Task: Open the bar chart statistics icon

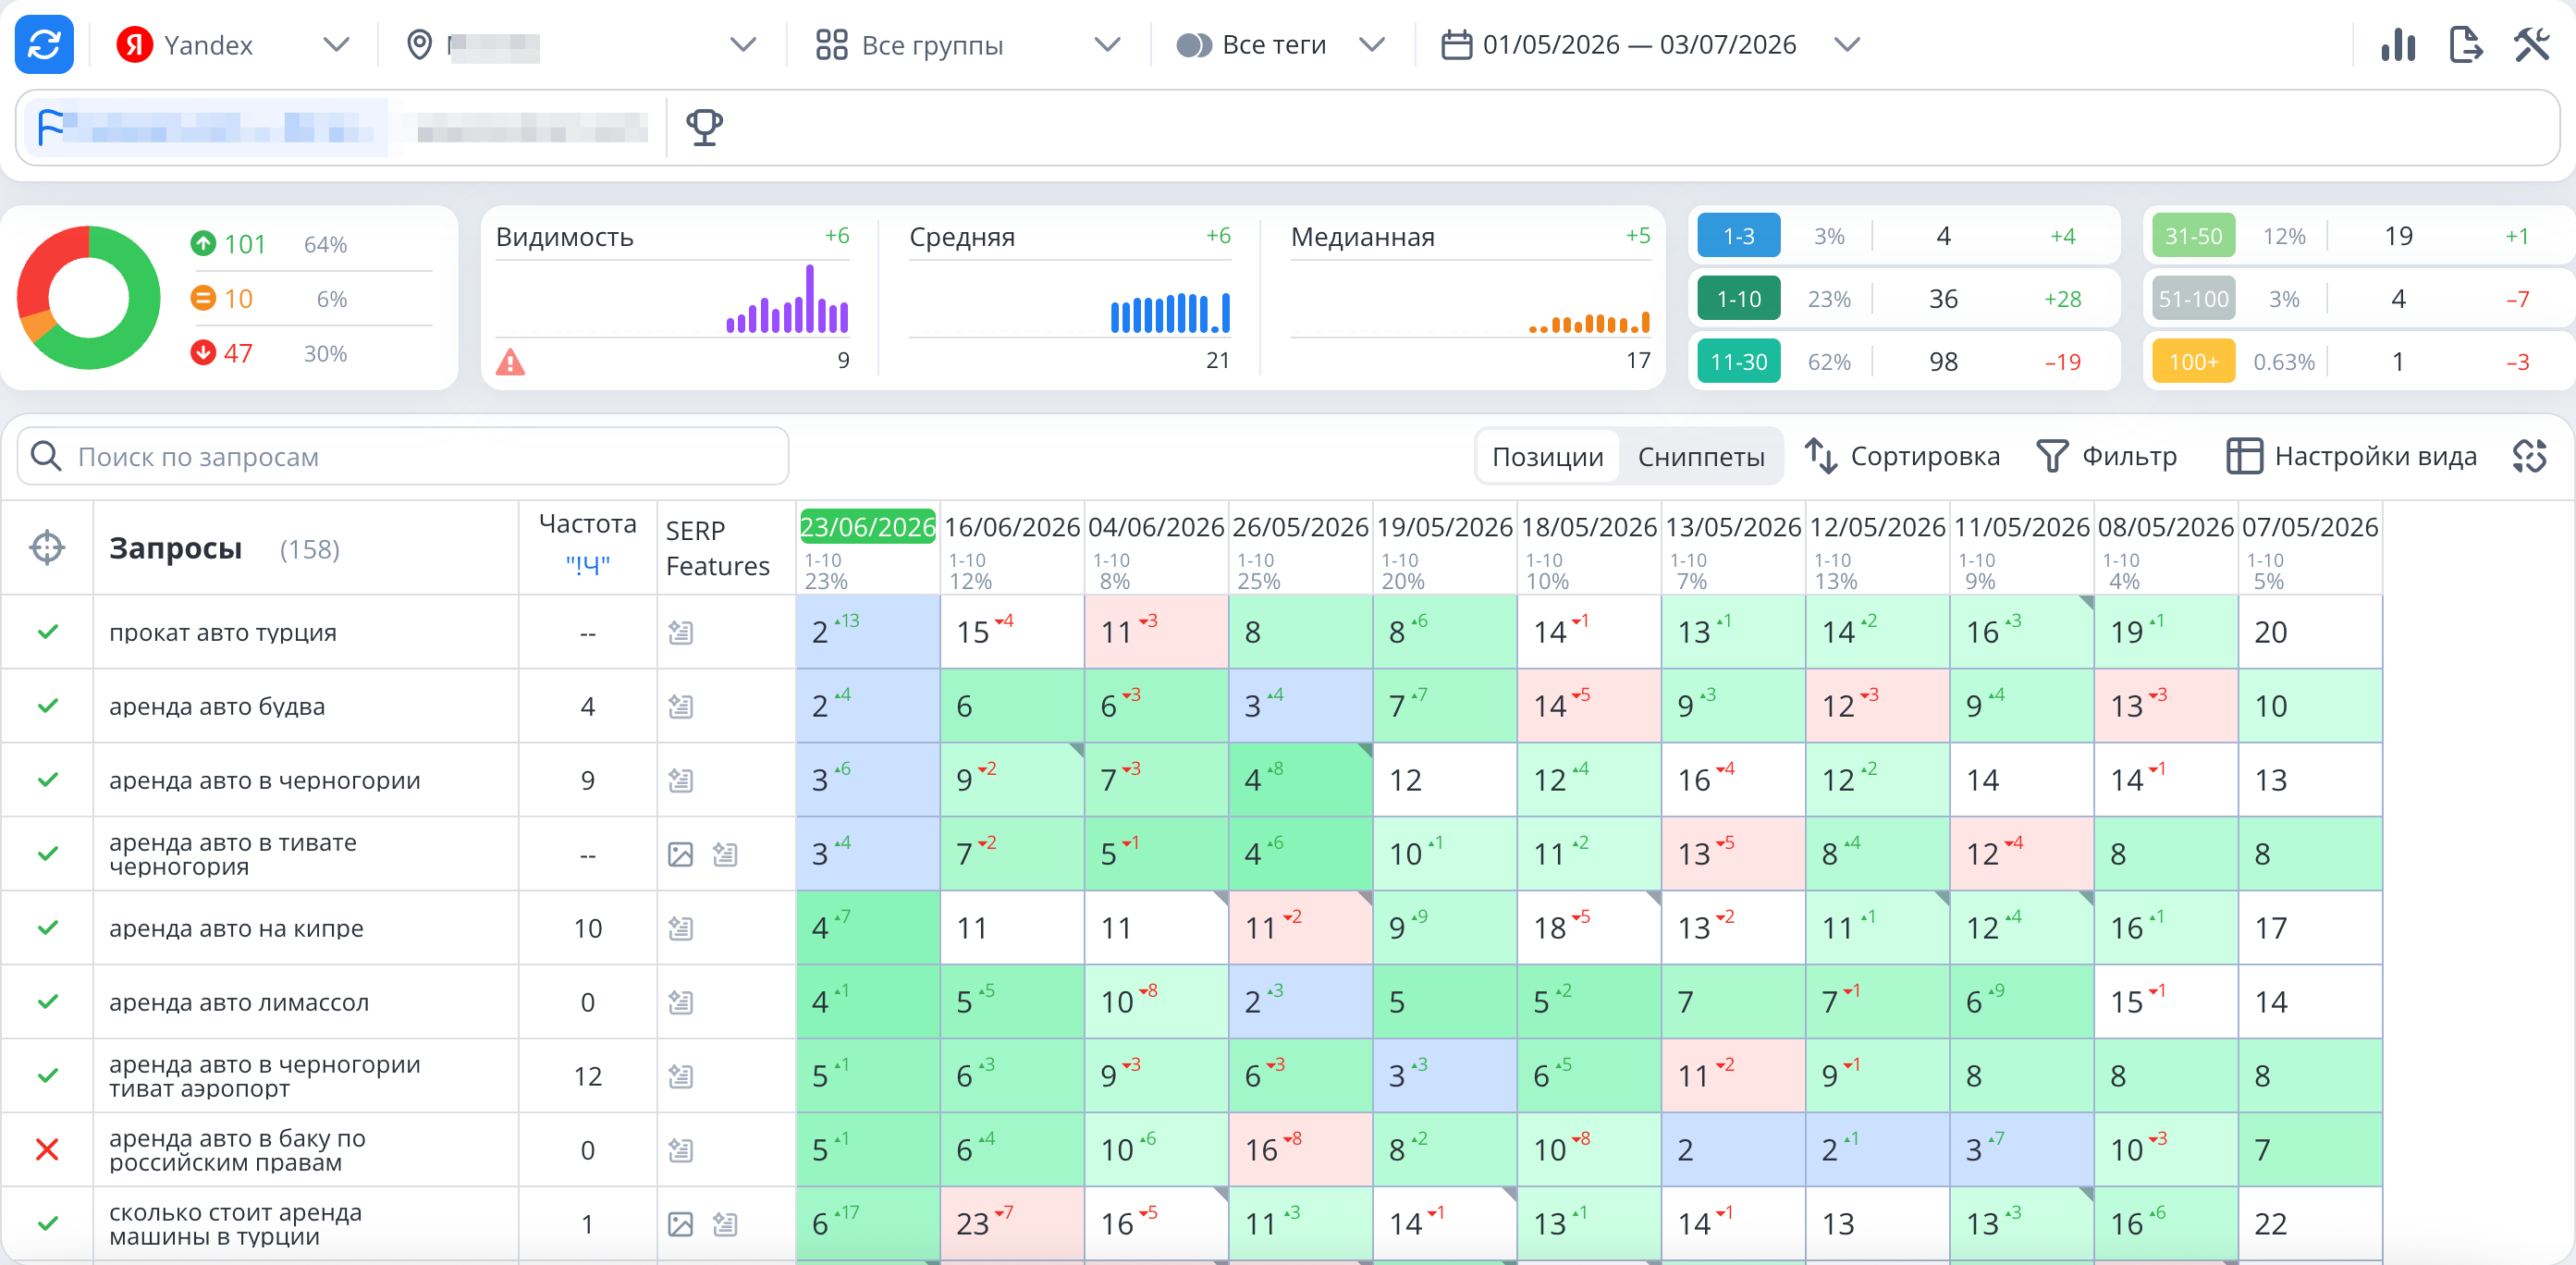Action: (x=2398, y=45)
